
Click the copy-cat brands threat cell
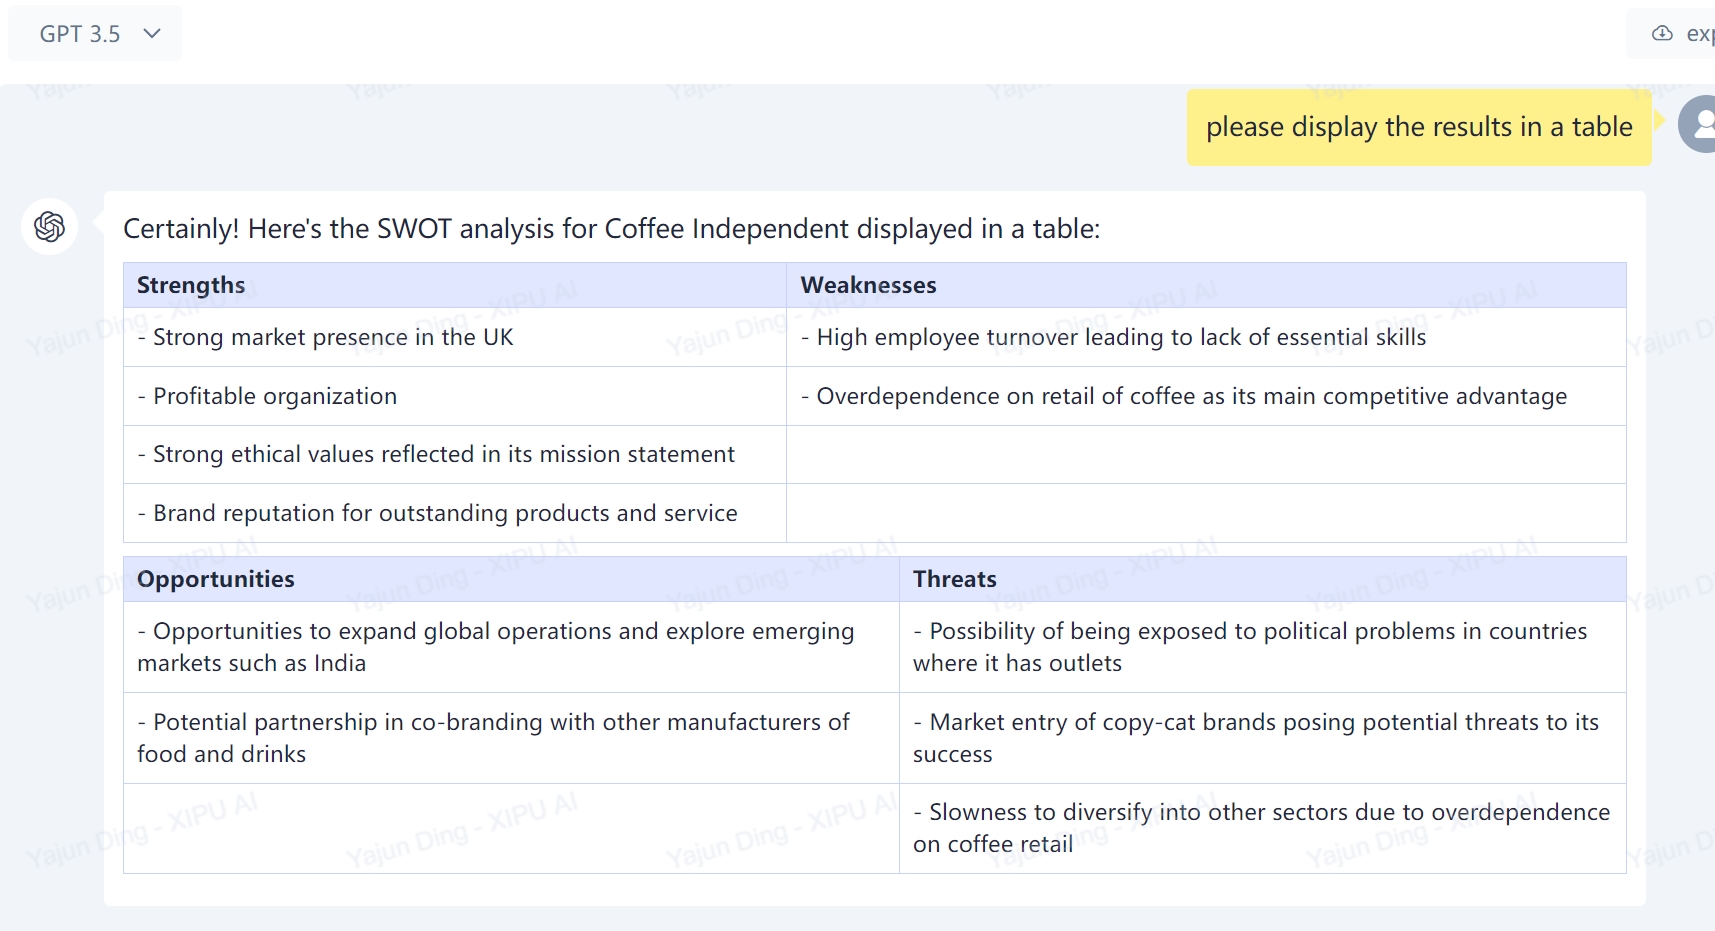tap(1255, 738)
